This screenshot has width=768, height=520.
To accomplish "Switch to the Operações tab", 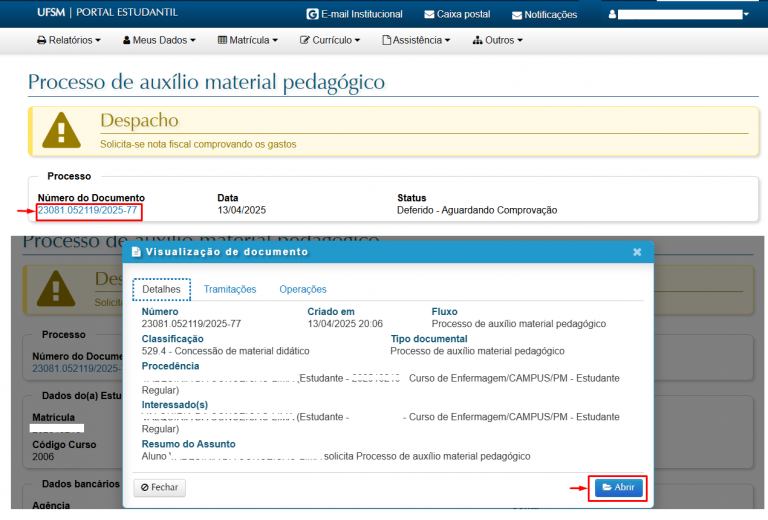I will pyautogui.click(x=302, y=289).
